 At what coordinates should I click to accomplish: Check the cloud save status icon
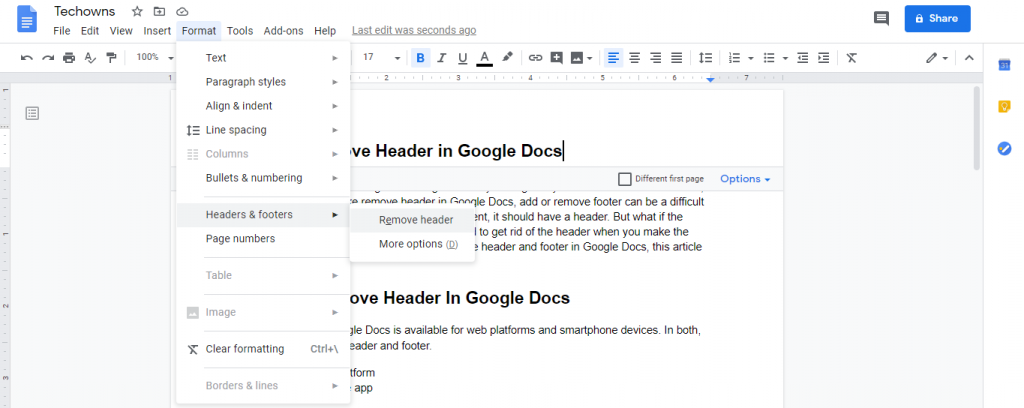point(182,11)
